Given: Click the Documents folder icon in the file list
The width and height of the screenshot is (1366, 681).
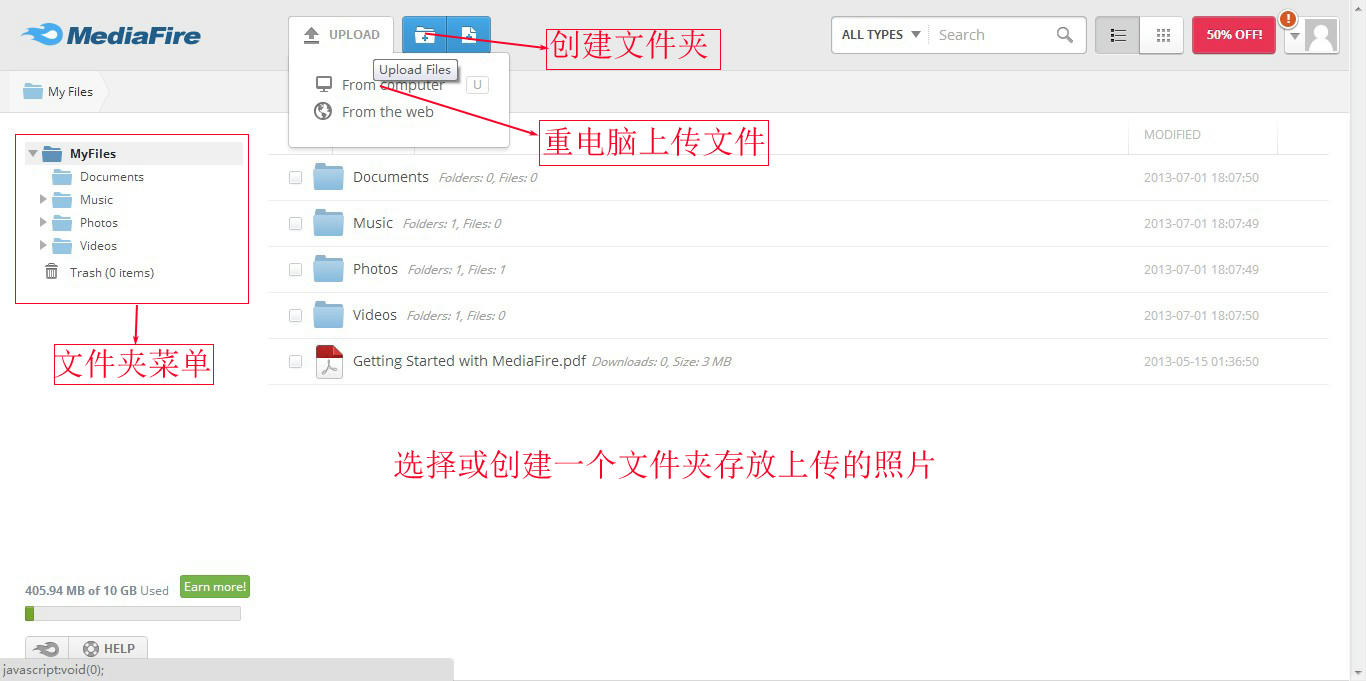Looking at the screenshot, I should [328, 177].
